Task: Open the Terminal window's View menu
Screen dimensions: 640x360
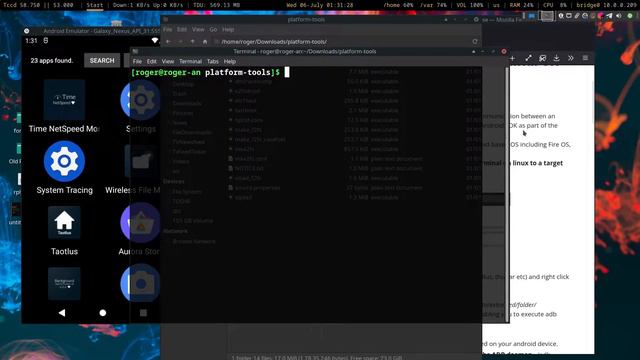Action: tap(168, 61)
